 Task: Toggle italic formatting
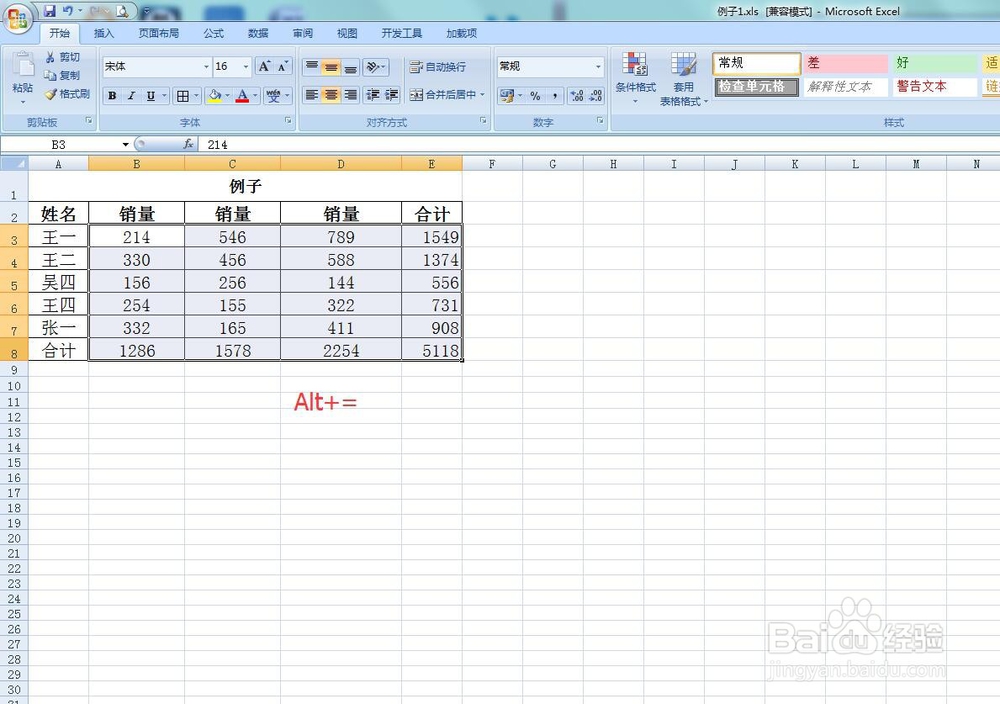click(x=131, y=96)
